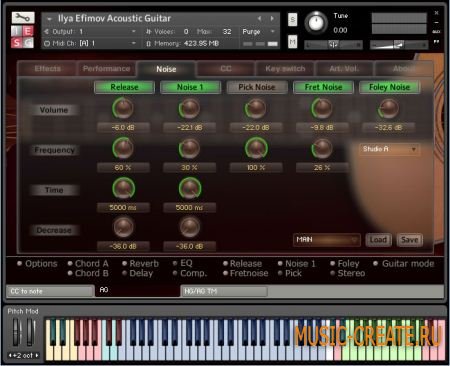Adjust Release frequency knob
The image size is (450, 366).
123,148
